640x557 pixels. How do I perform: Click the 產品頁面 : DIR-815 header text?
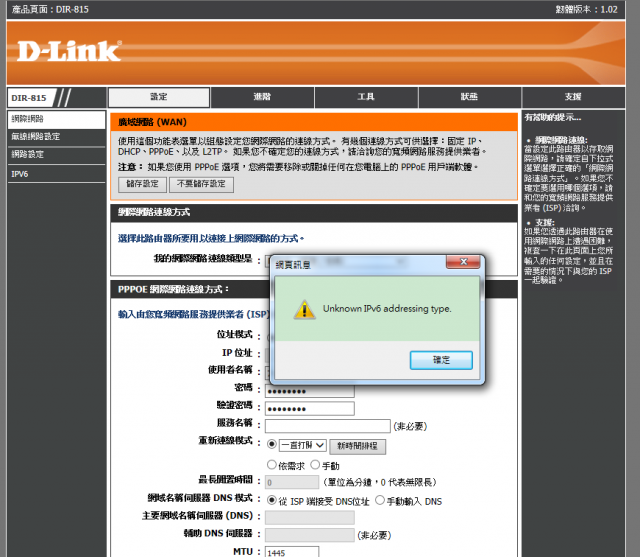50,9
